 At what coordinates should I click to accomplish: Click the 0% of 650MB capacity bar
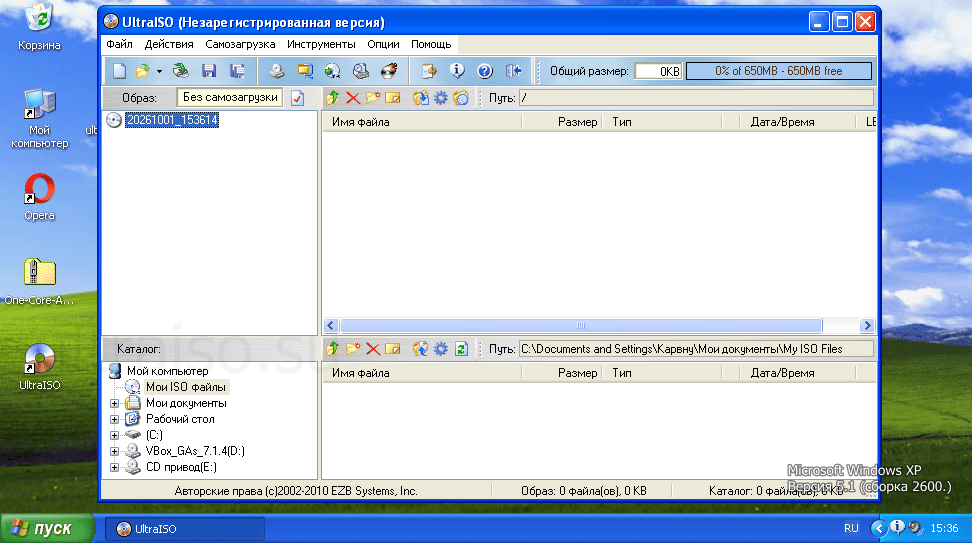779,71
